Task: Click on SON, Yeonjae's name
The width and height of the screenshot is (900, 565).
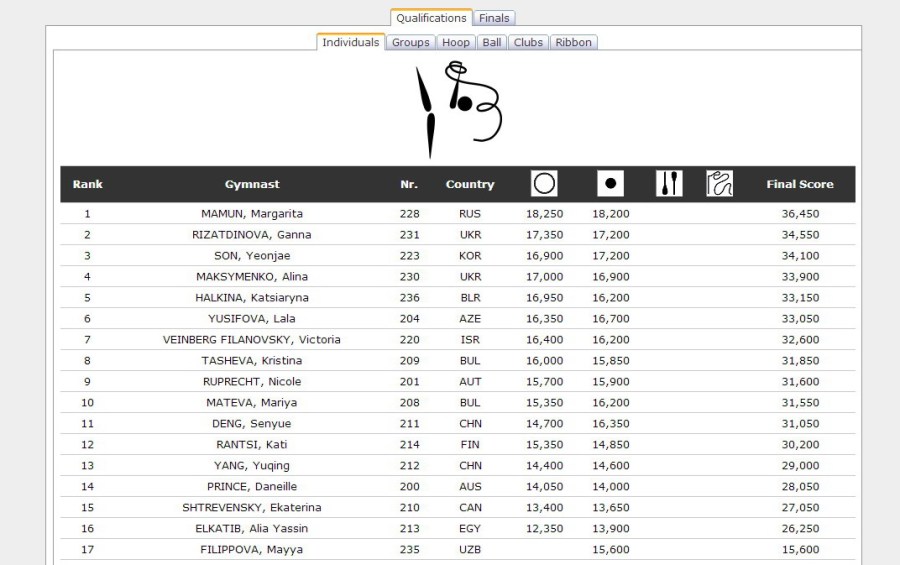Action: [x=252, y=256]
